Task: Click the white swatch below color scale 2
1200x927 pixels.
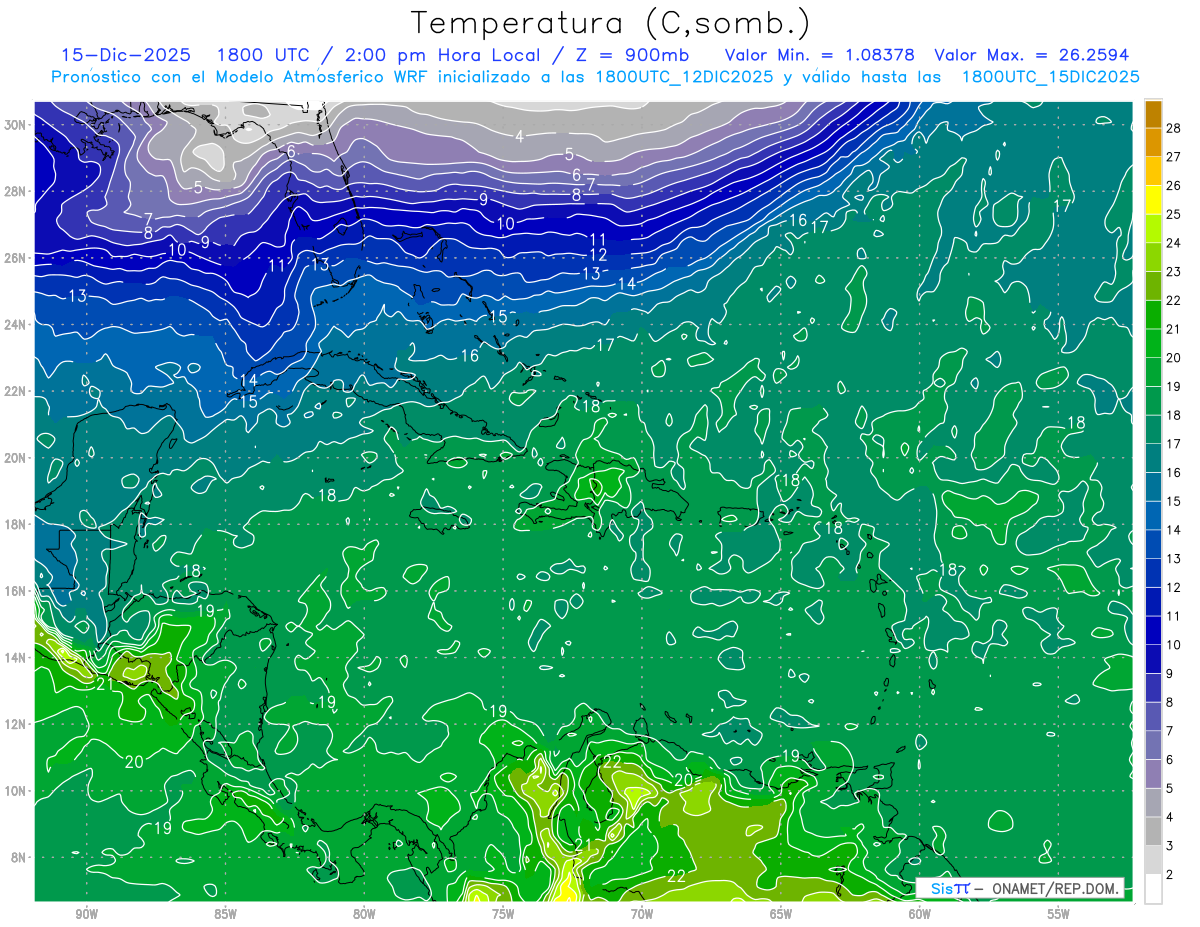Action: tap(1153, 889)
